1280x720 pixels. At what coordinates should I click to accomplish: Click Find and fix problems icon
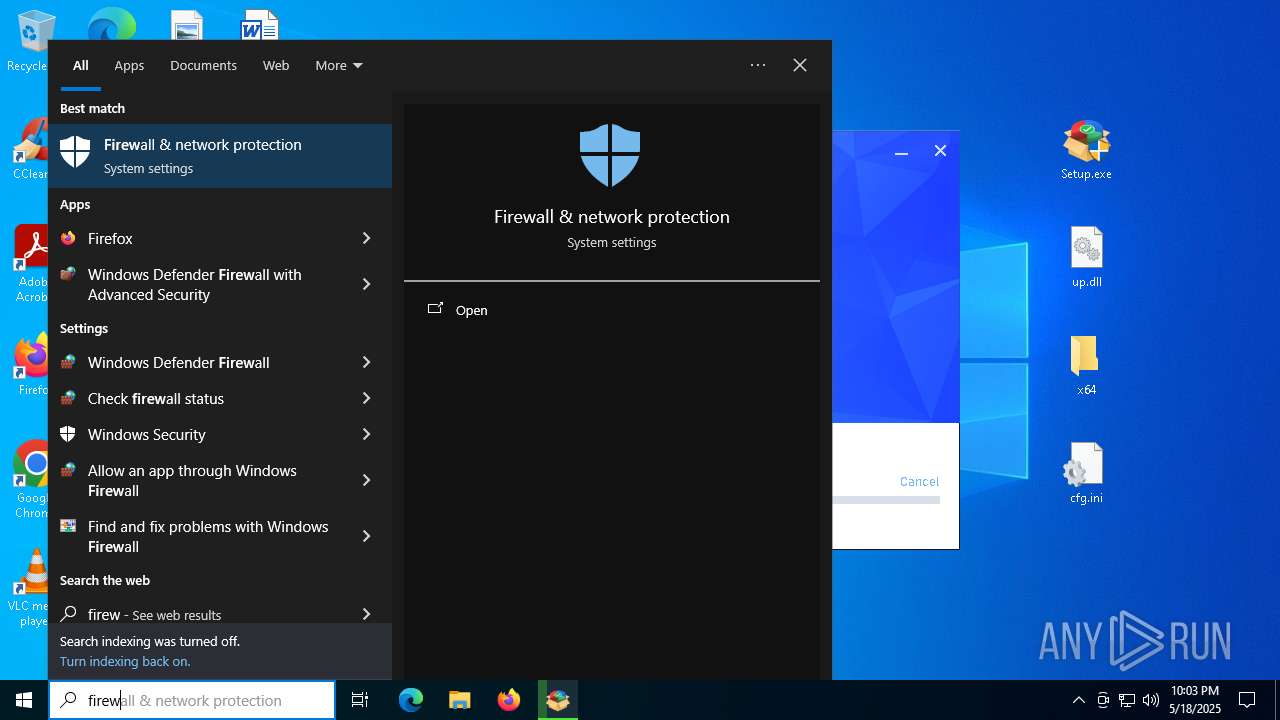68,526
